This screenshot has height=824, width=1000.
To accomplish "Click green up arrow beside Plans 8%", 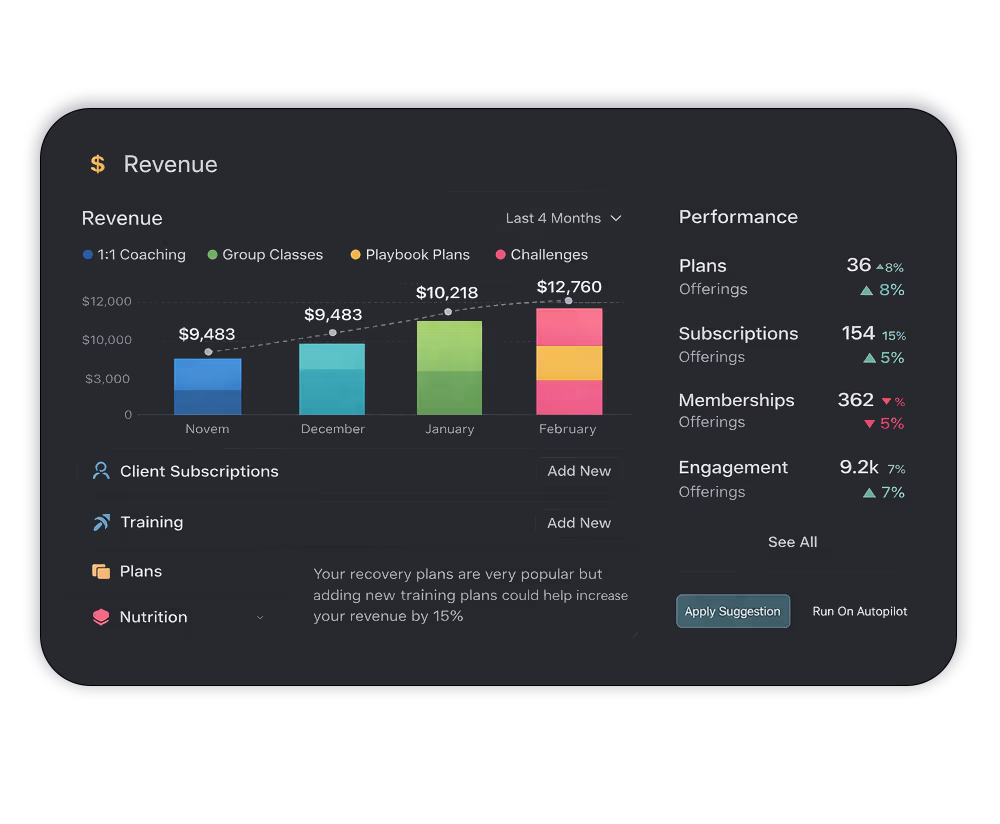I will point(867,290).
